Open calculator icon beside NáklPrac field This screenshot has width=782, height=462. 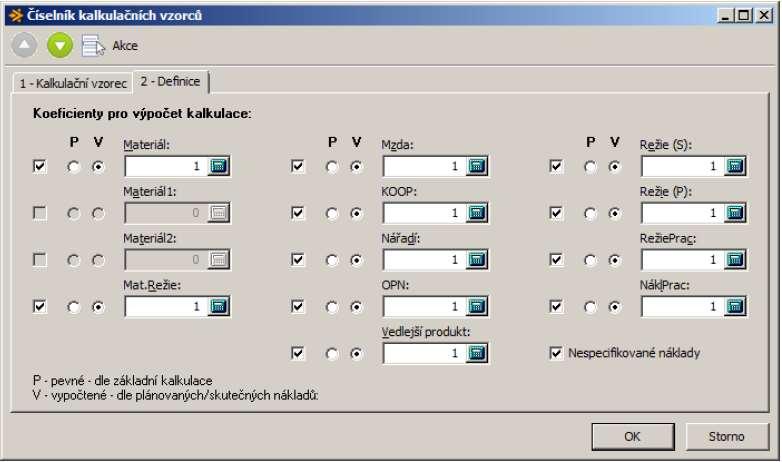(735, 306)
